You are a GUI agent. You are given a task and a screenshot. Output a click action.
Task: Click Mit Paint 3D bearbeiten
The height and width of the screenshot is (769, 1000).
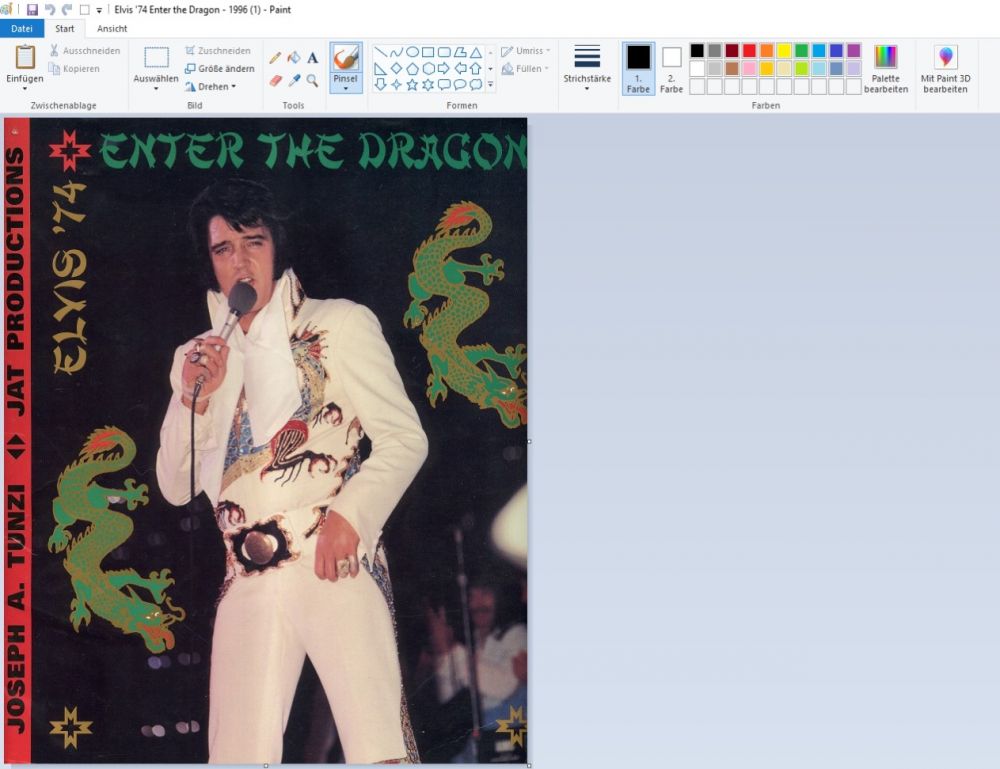[945, 69]
